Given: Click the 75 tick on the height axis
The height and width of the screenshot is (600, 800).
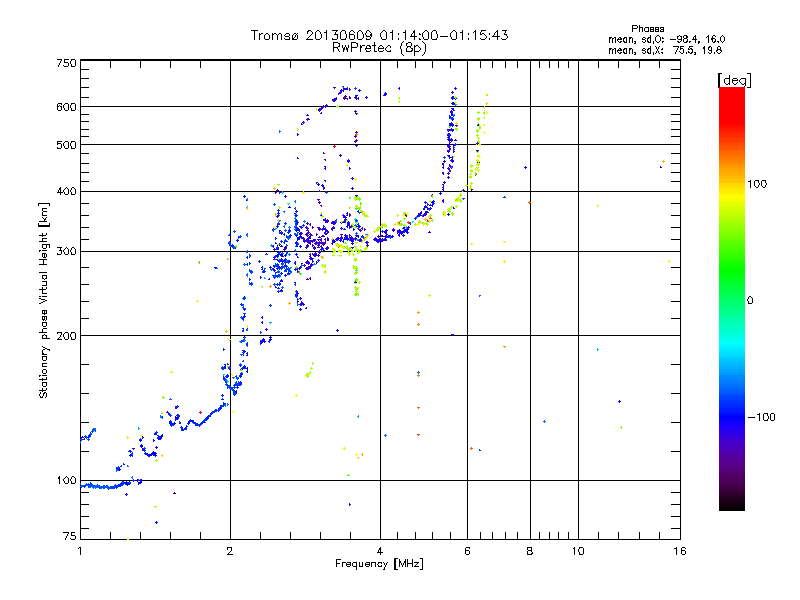Looking at the screenshot, I should (x=69, y=538).
